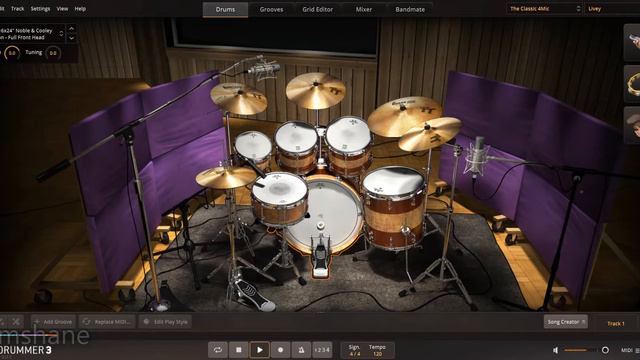Adjust the Tuning knob

53,53
